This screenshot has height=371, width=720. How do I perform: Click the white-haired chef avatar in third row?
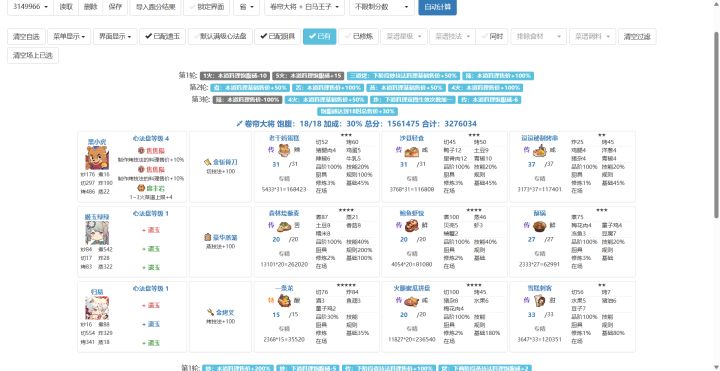[97, 308]
